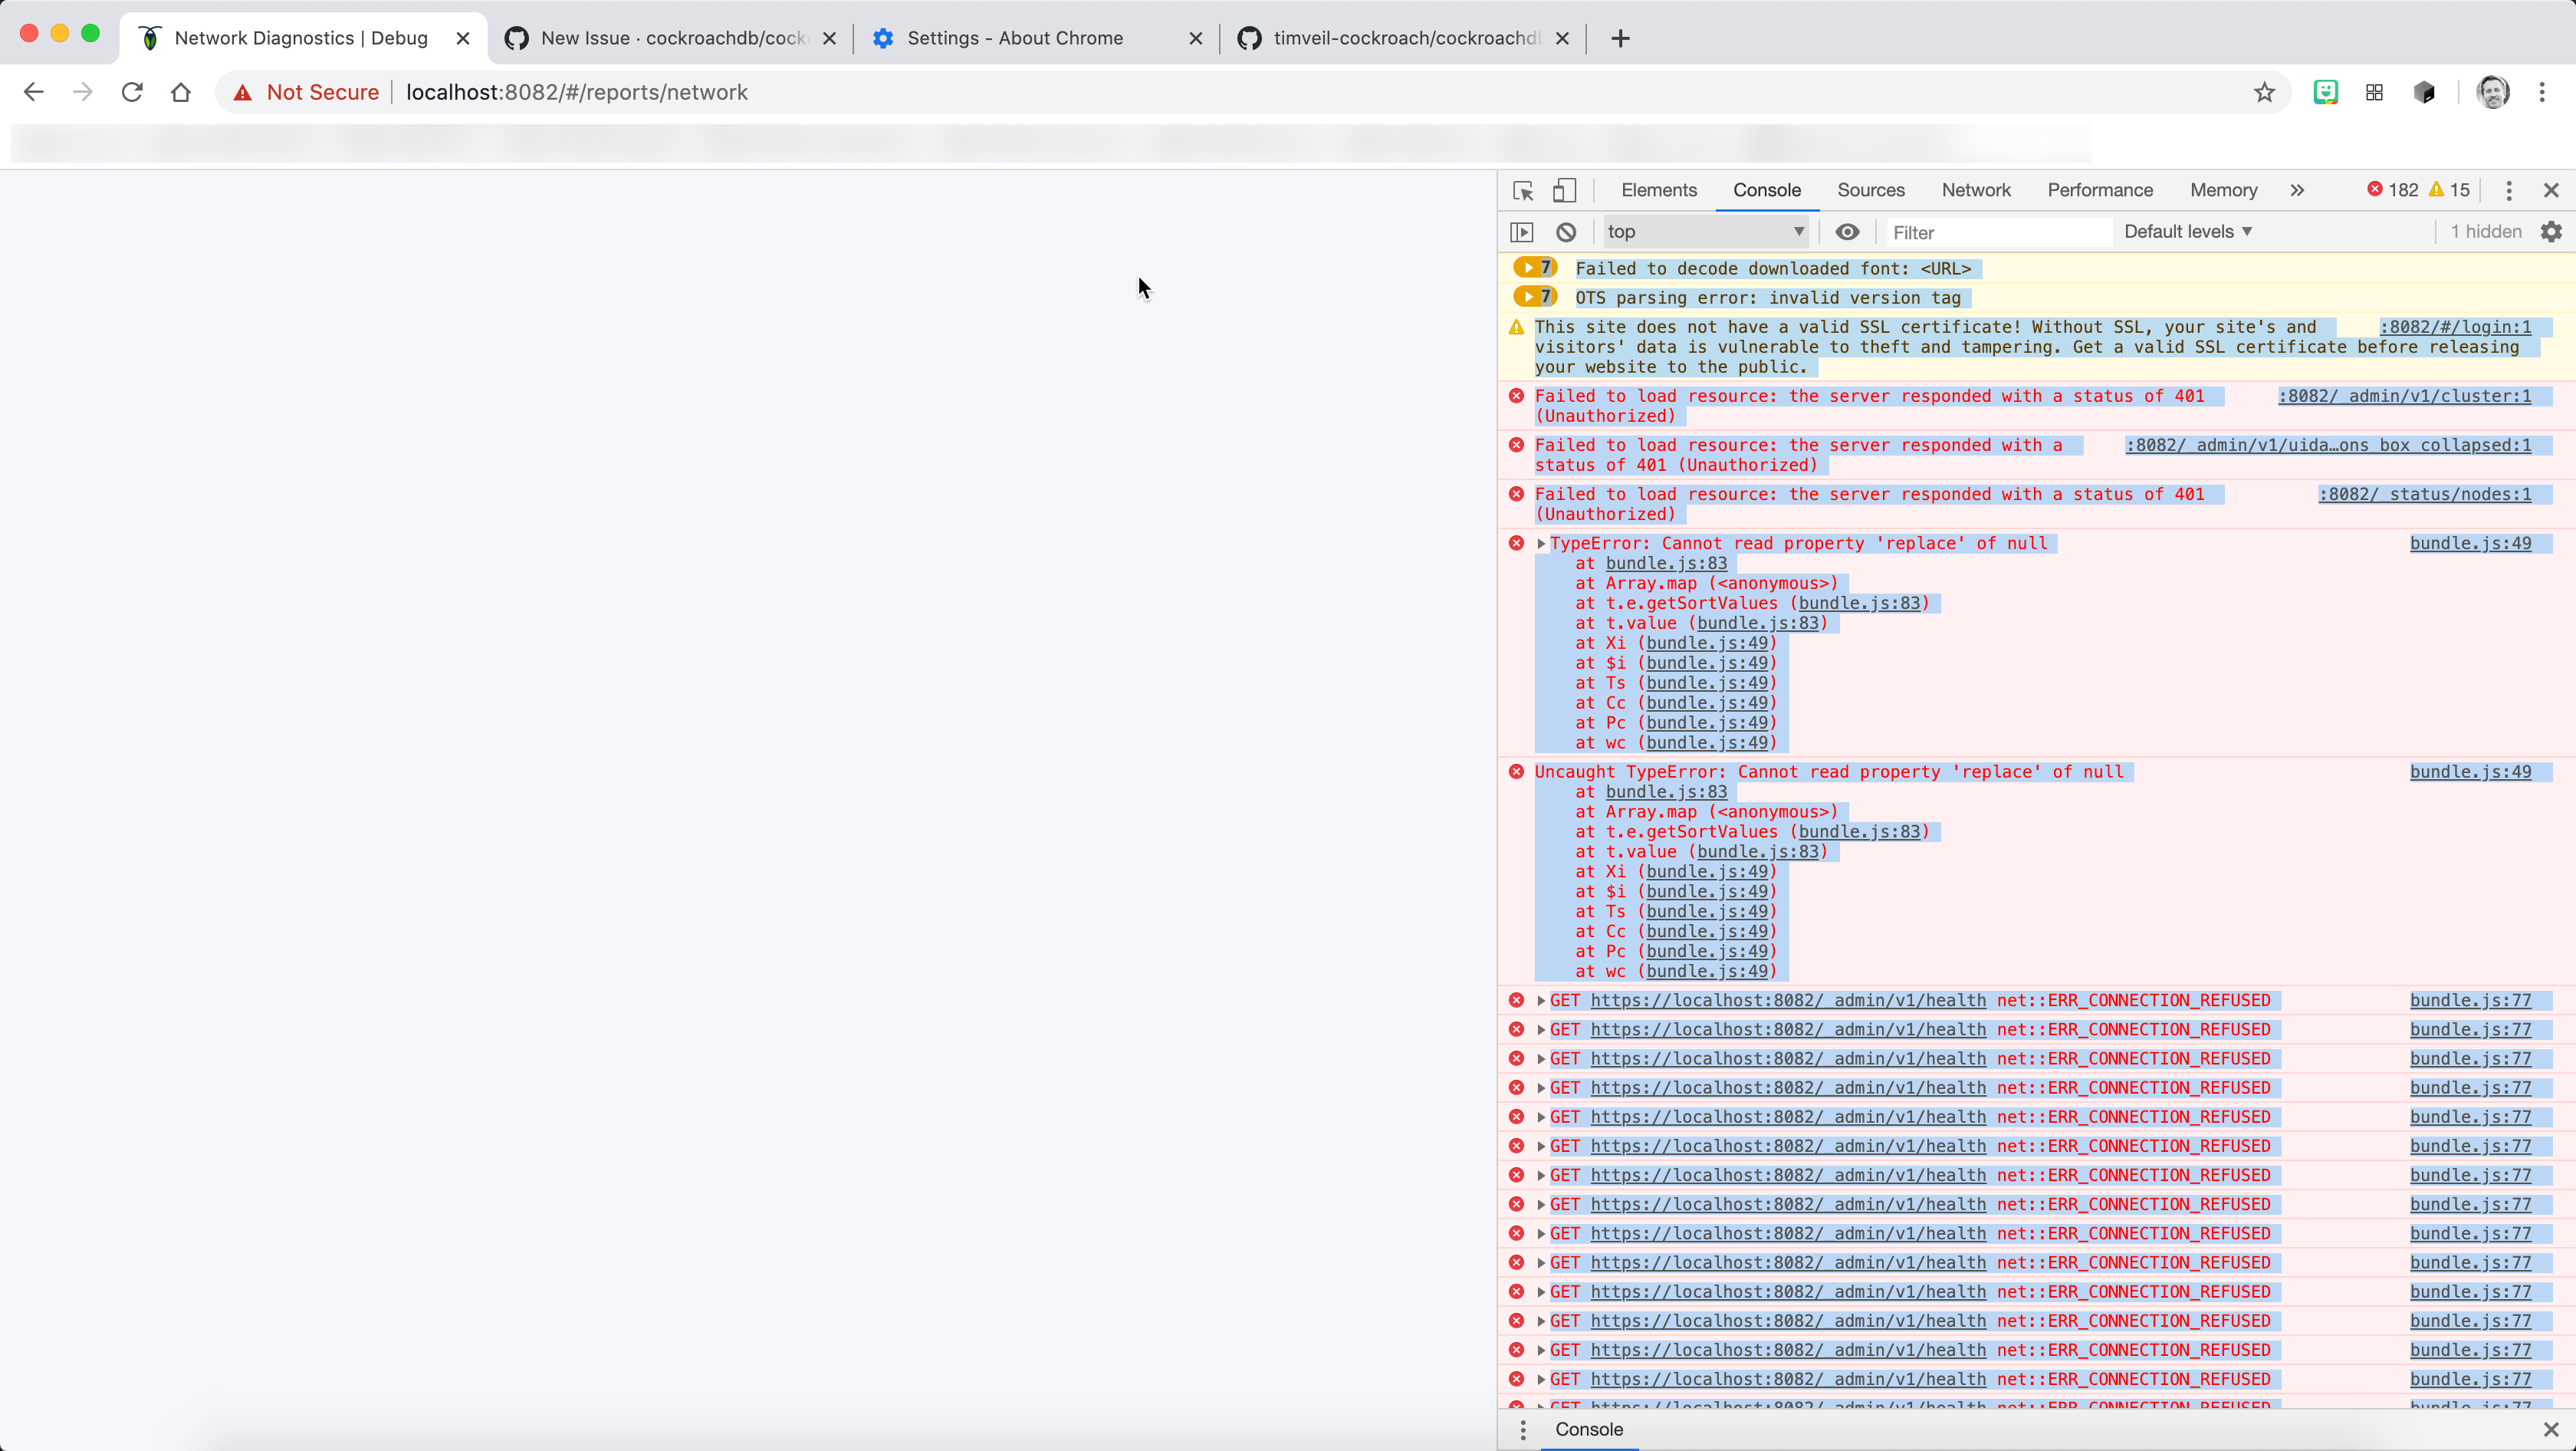Image resolution: width=2576 pixels, height=1451 pixels.
Task: Open the Default levels dropdown
Action: coord(2187,232)
